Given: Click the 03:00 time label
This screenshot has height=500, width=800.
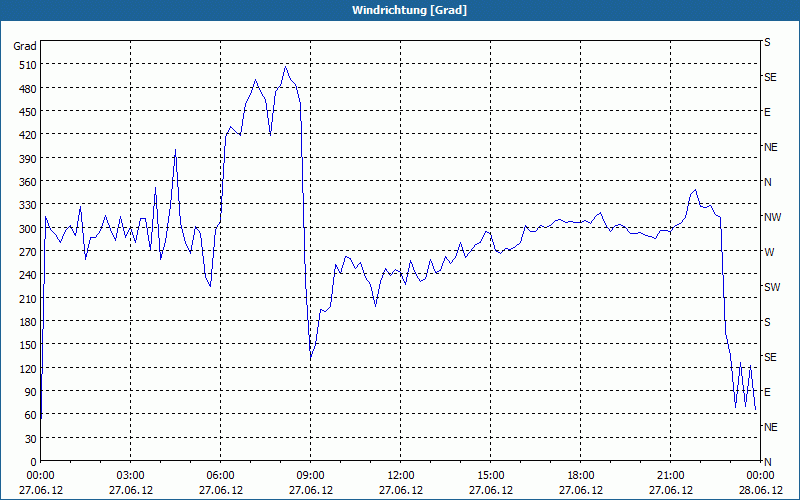Looking at the screenshot, I should click(x=131, y=476).
